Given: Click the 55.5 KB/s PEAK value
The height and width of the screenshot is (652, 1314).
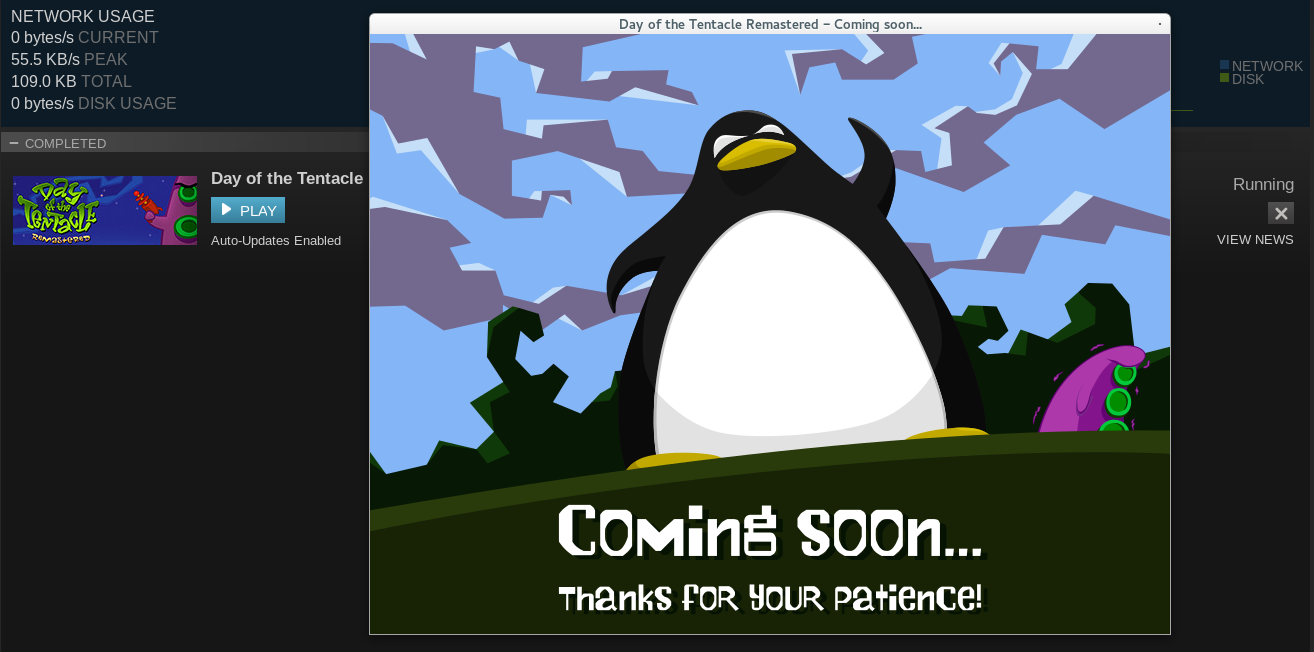Looking at the screenshot, I should click(69, 60).
